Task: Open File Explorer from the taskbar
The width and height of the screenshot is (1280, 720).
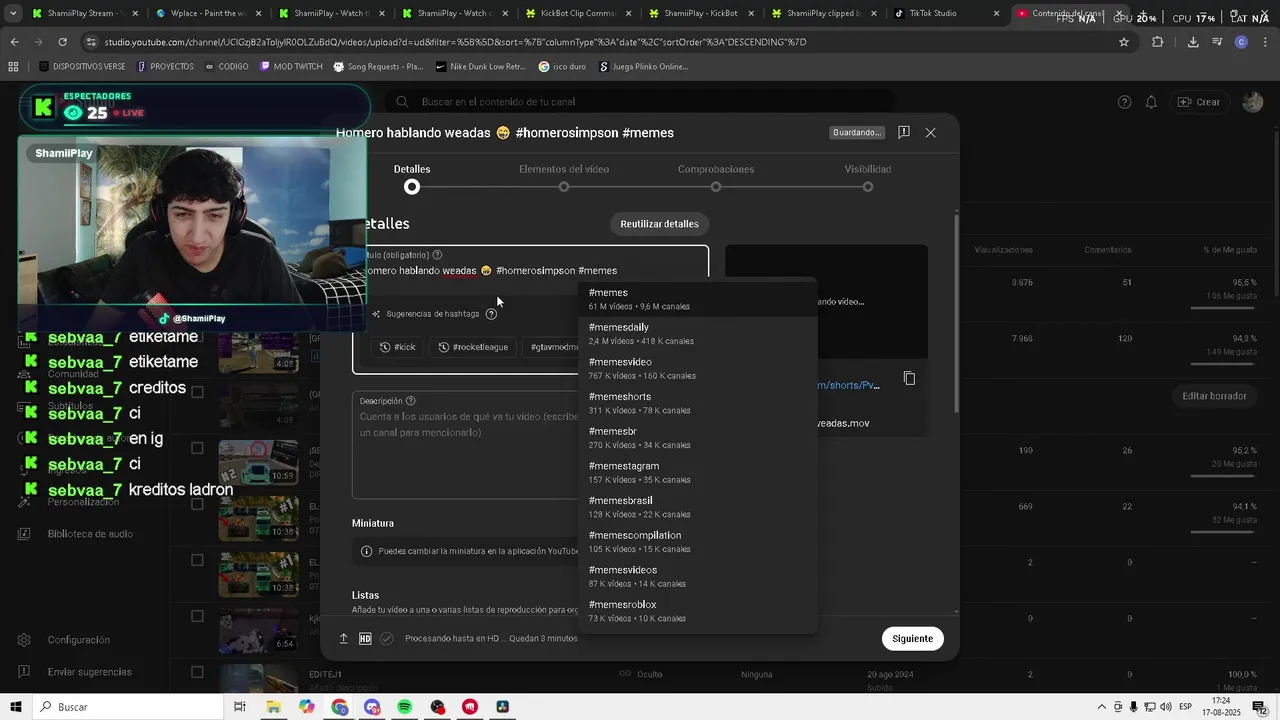Action: (273, 707)
